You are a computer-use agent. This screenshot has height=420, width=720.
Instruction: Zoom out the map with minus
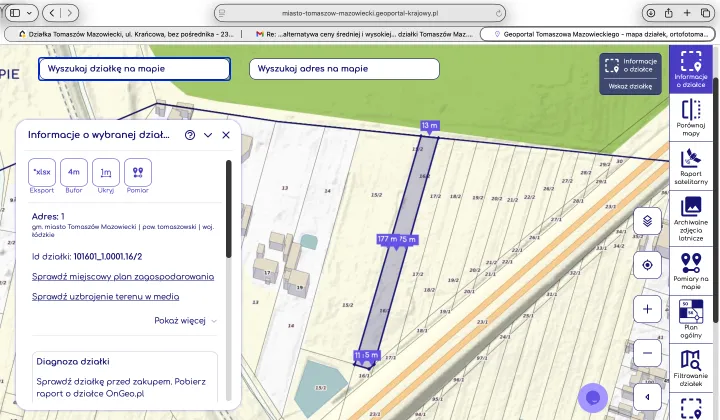pos(647,353)
